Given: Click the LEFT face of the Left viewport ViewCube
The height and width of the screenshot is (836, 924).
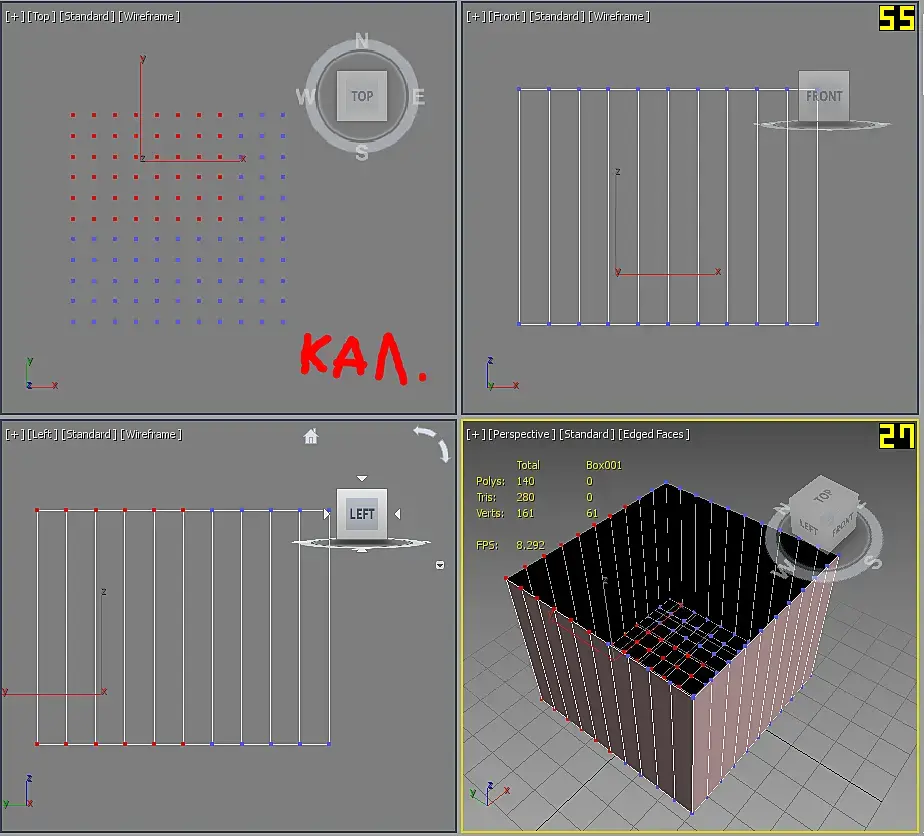Looking at the screenshot, I should click(362, 514).
